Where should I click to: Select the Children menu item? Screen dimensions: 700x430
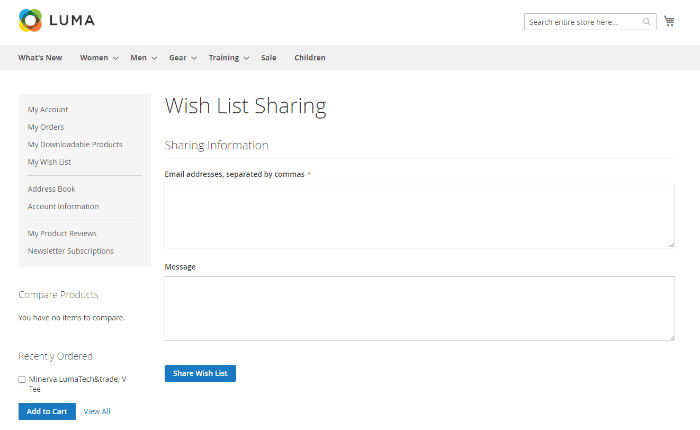310,58
